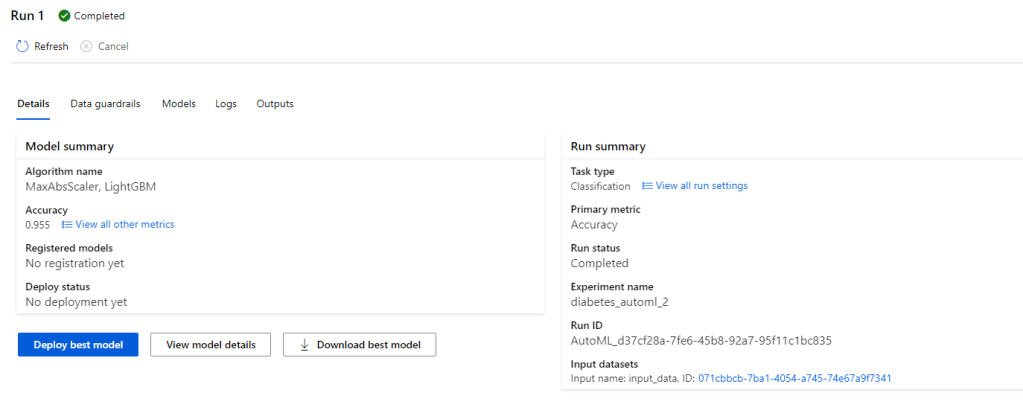This screenshot has height=419, width=1023.
Task: Show the Outputs tab
Action: 275,104
